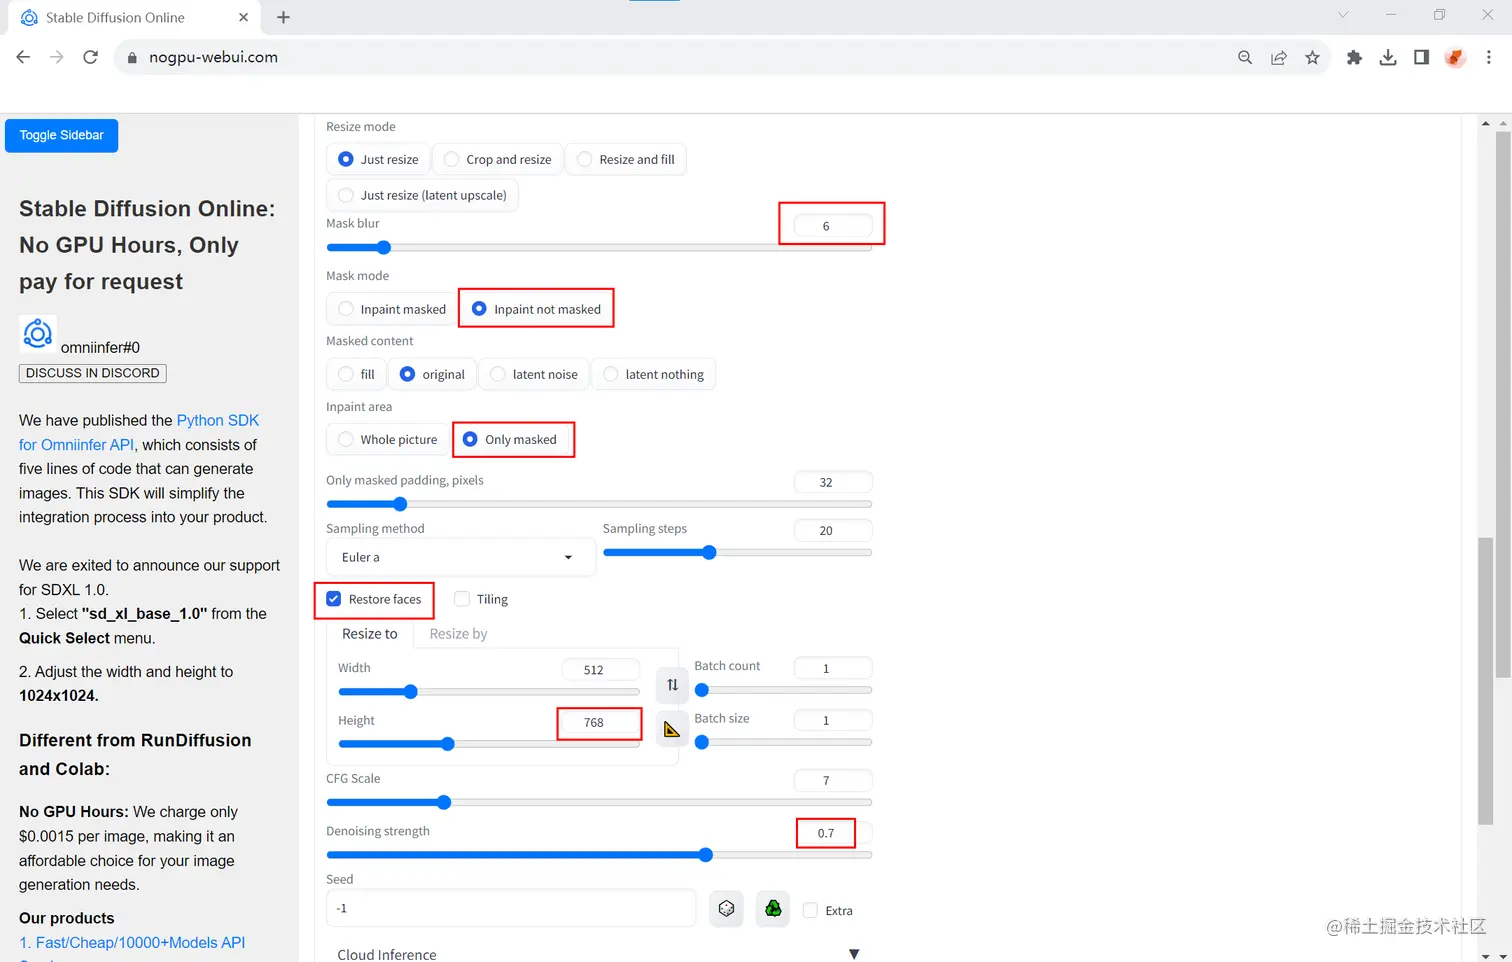Reload the page
The image size is (1512, 962).
pos(90,57)
